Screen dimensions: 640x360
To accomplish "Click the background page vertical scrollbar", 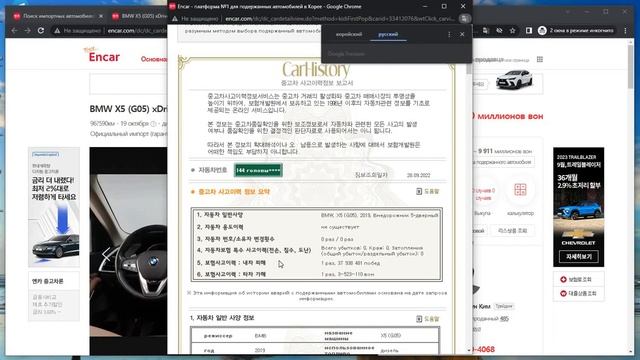I will click(x=631, y=66).
